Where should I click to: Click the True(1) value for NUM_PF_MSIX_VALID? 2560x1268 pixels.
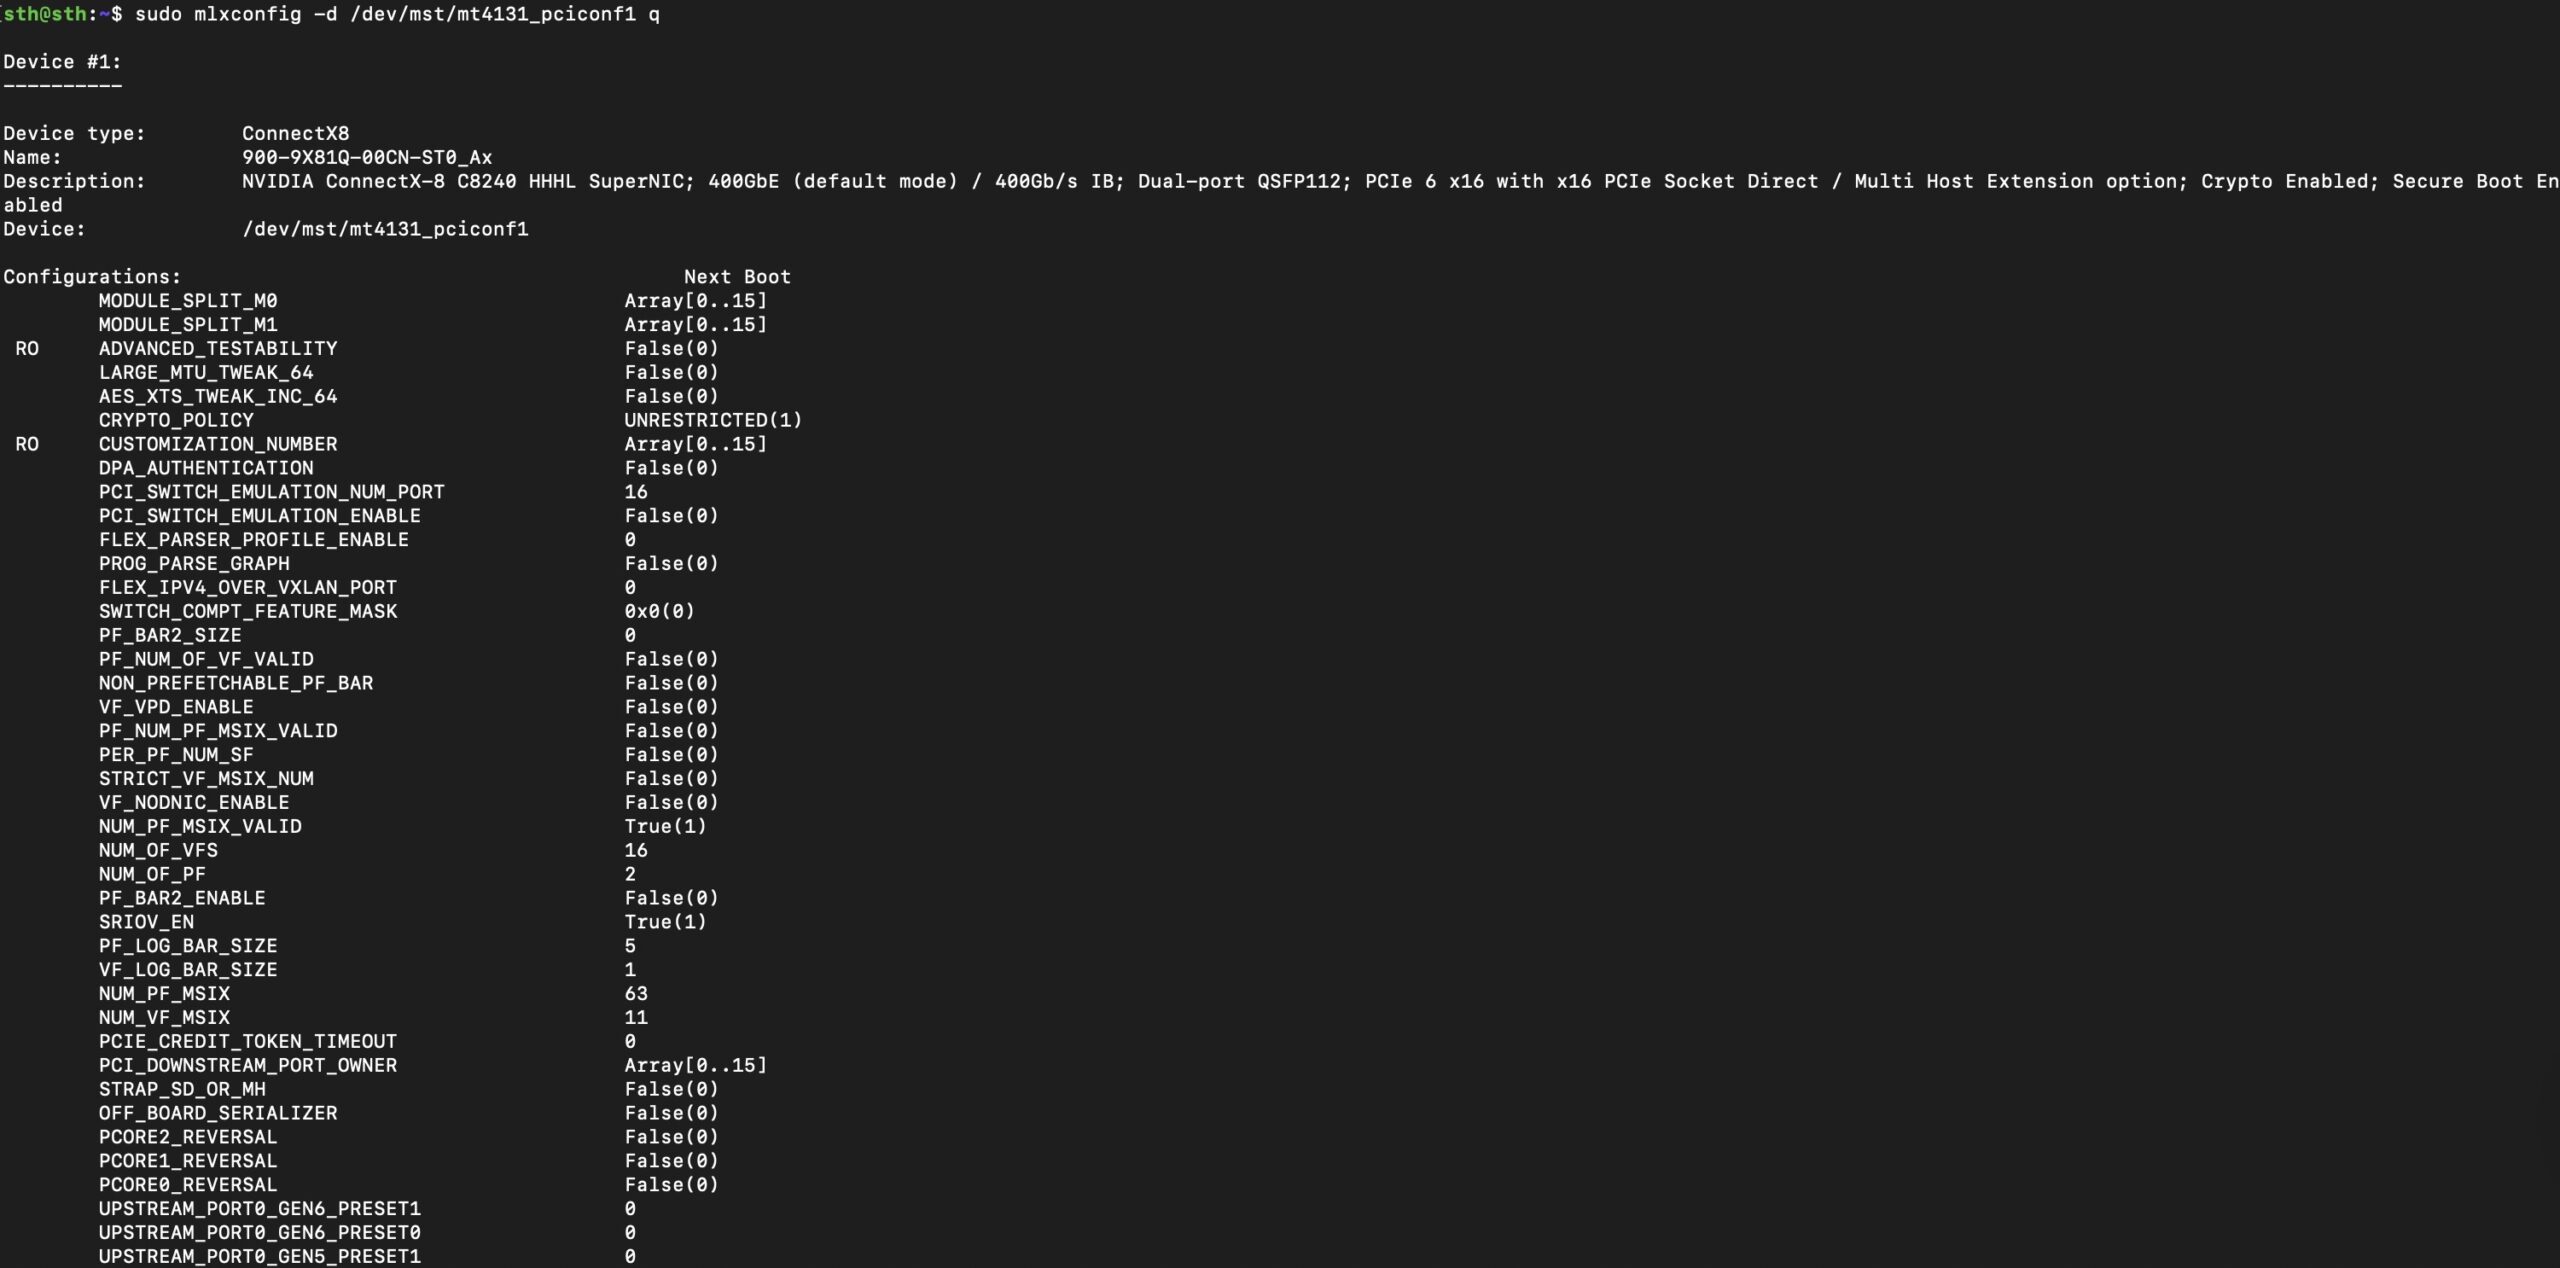(665, 826)
